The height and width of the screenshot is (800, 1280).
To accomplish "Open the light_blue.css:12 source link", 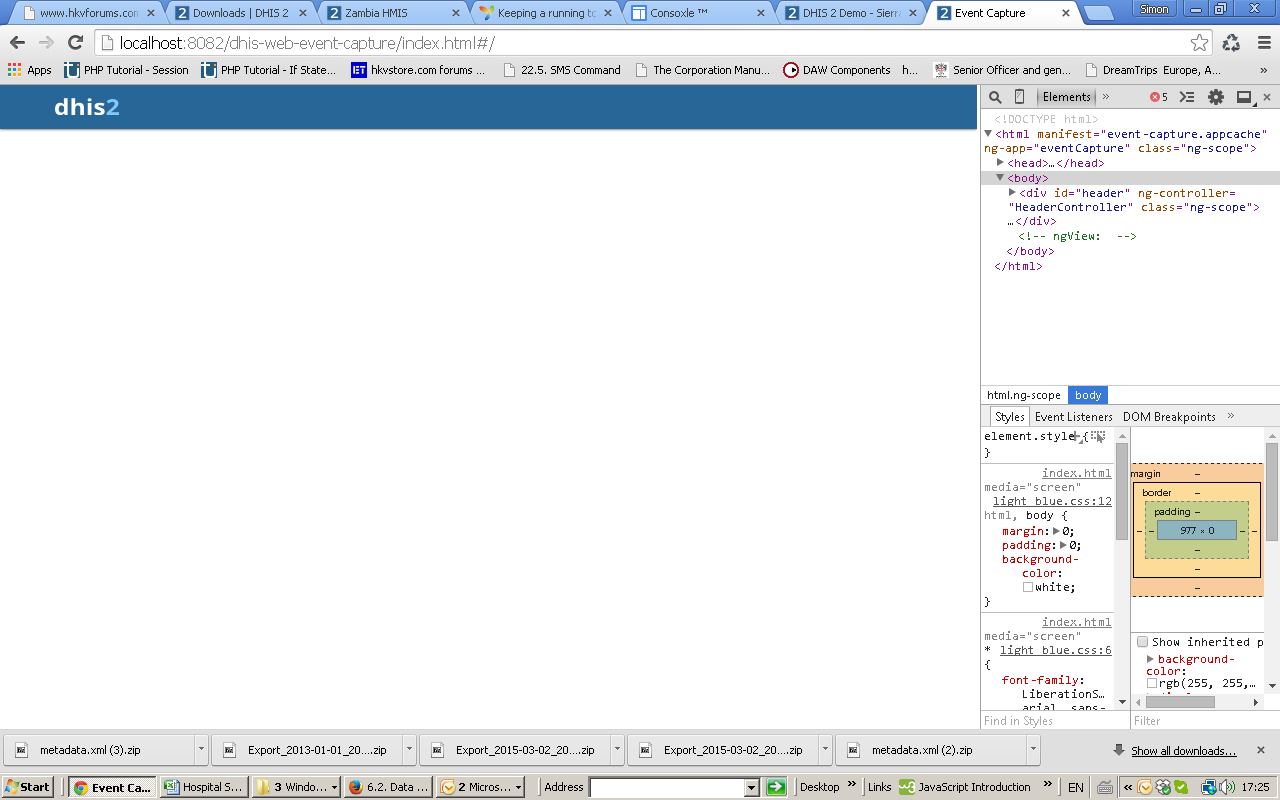I will pos(1052,501).
